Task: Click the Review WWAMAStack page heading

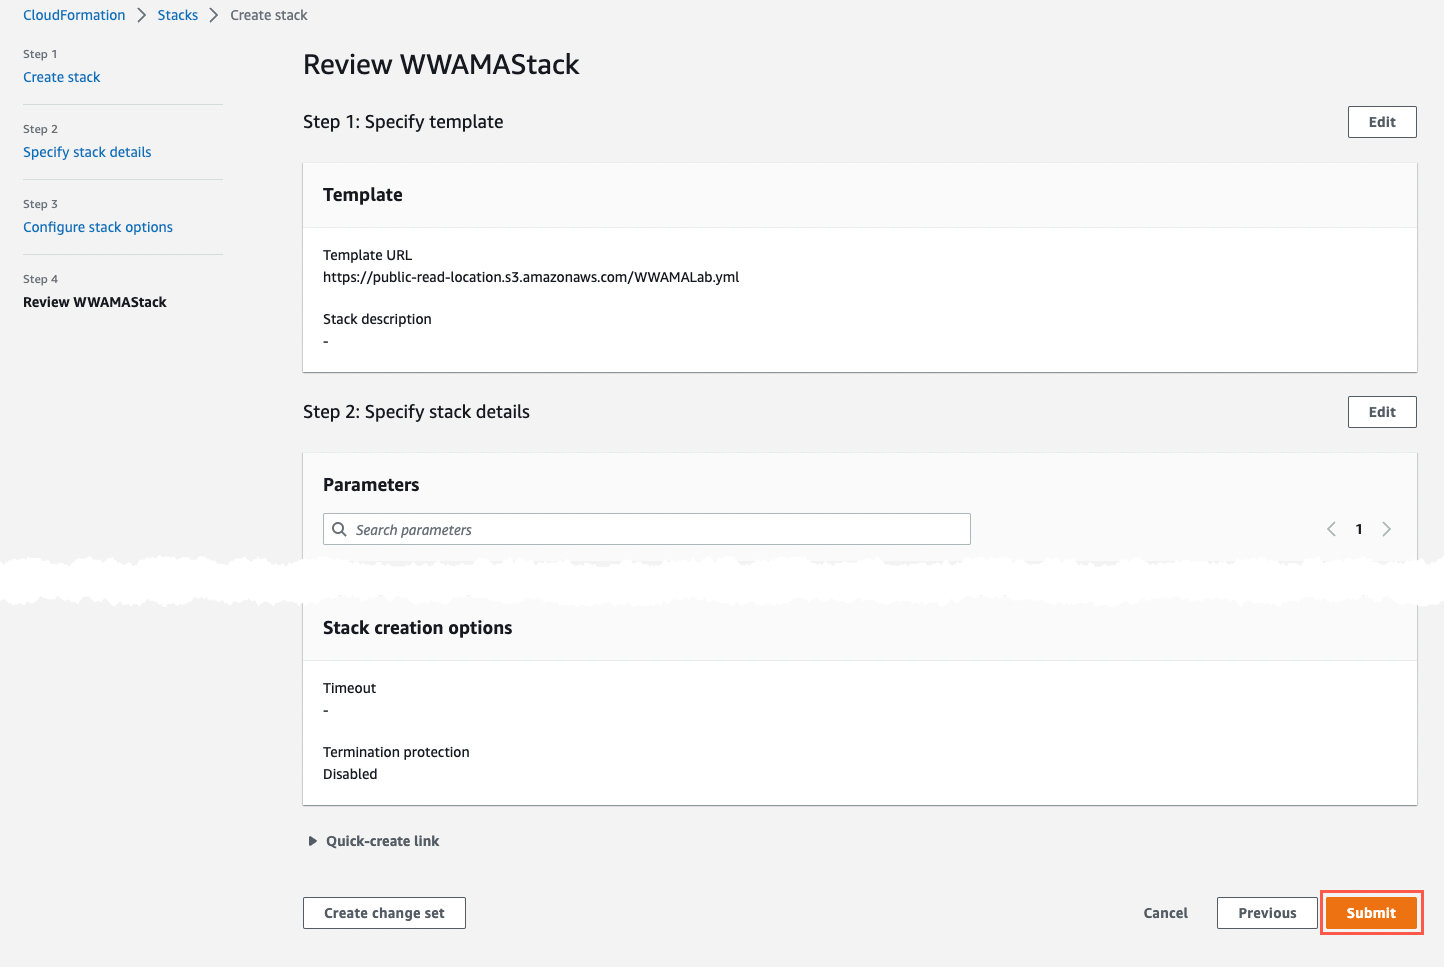Action: 441,64
